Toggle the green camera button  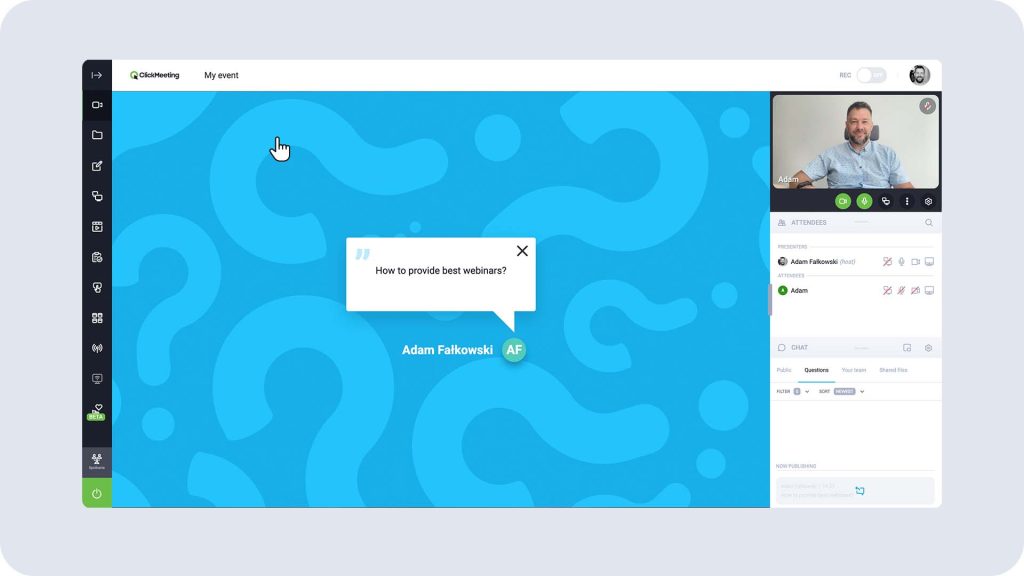point(843,202)
